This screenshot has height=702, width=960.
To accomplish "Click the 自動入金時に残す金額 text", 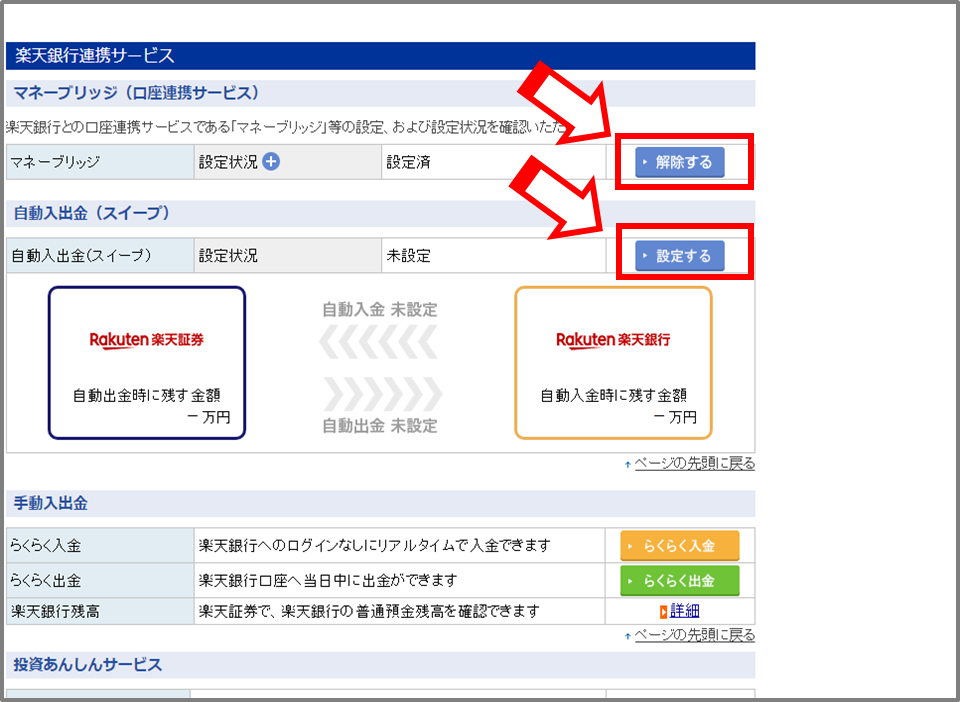I will coord(613,395).
